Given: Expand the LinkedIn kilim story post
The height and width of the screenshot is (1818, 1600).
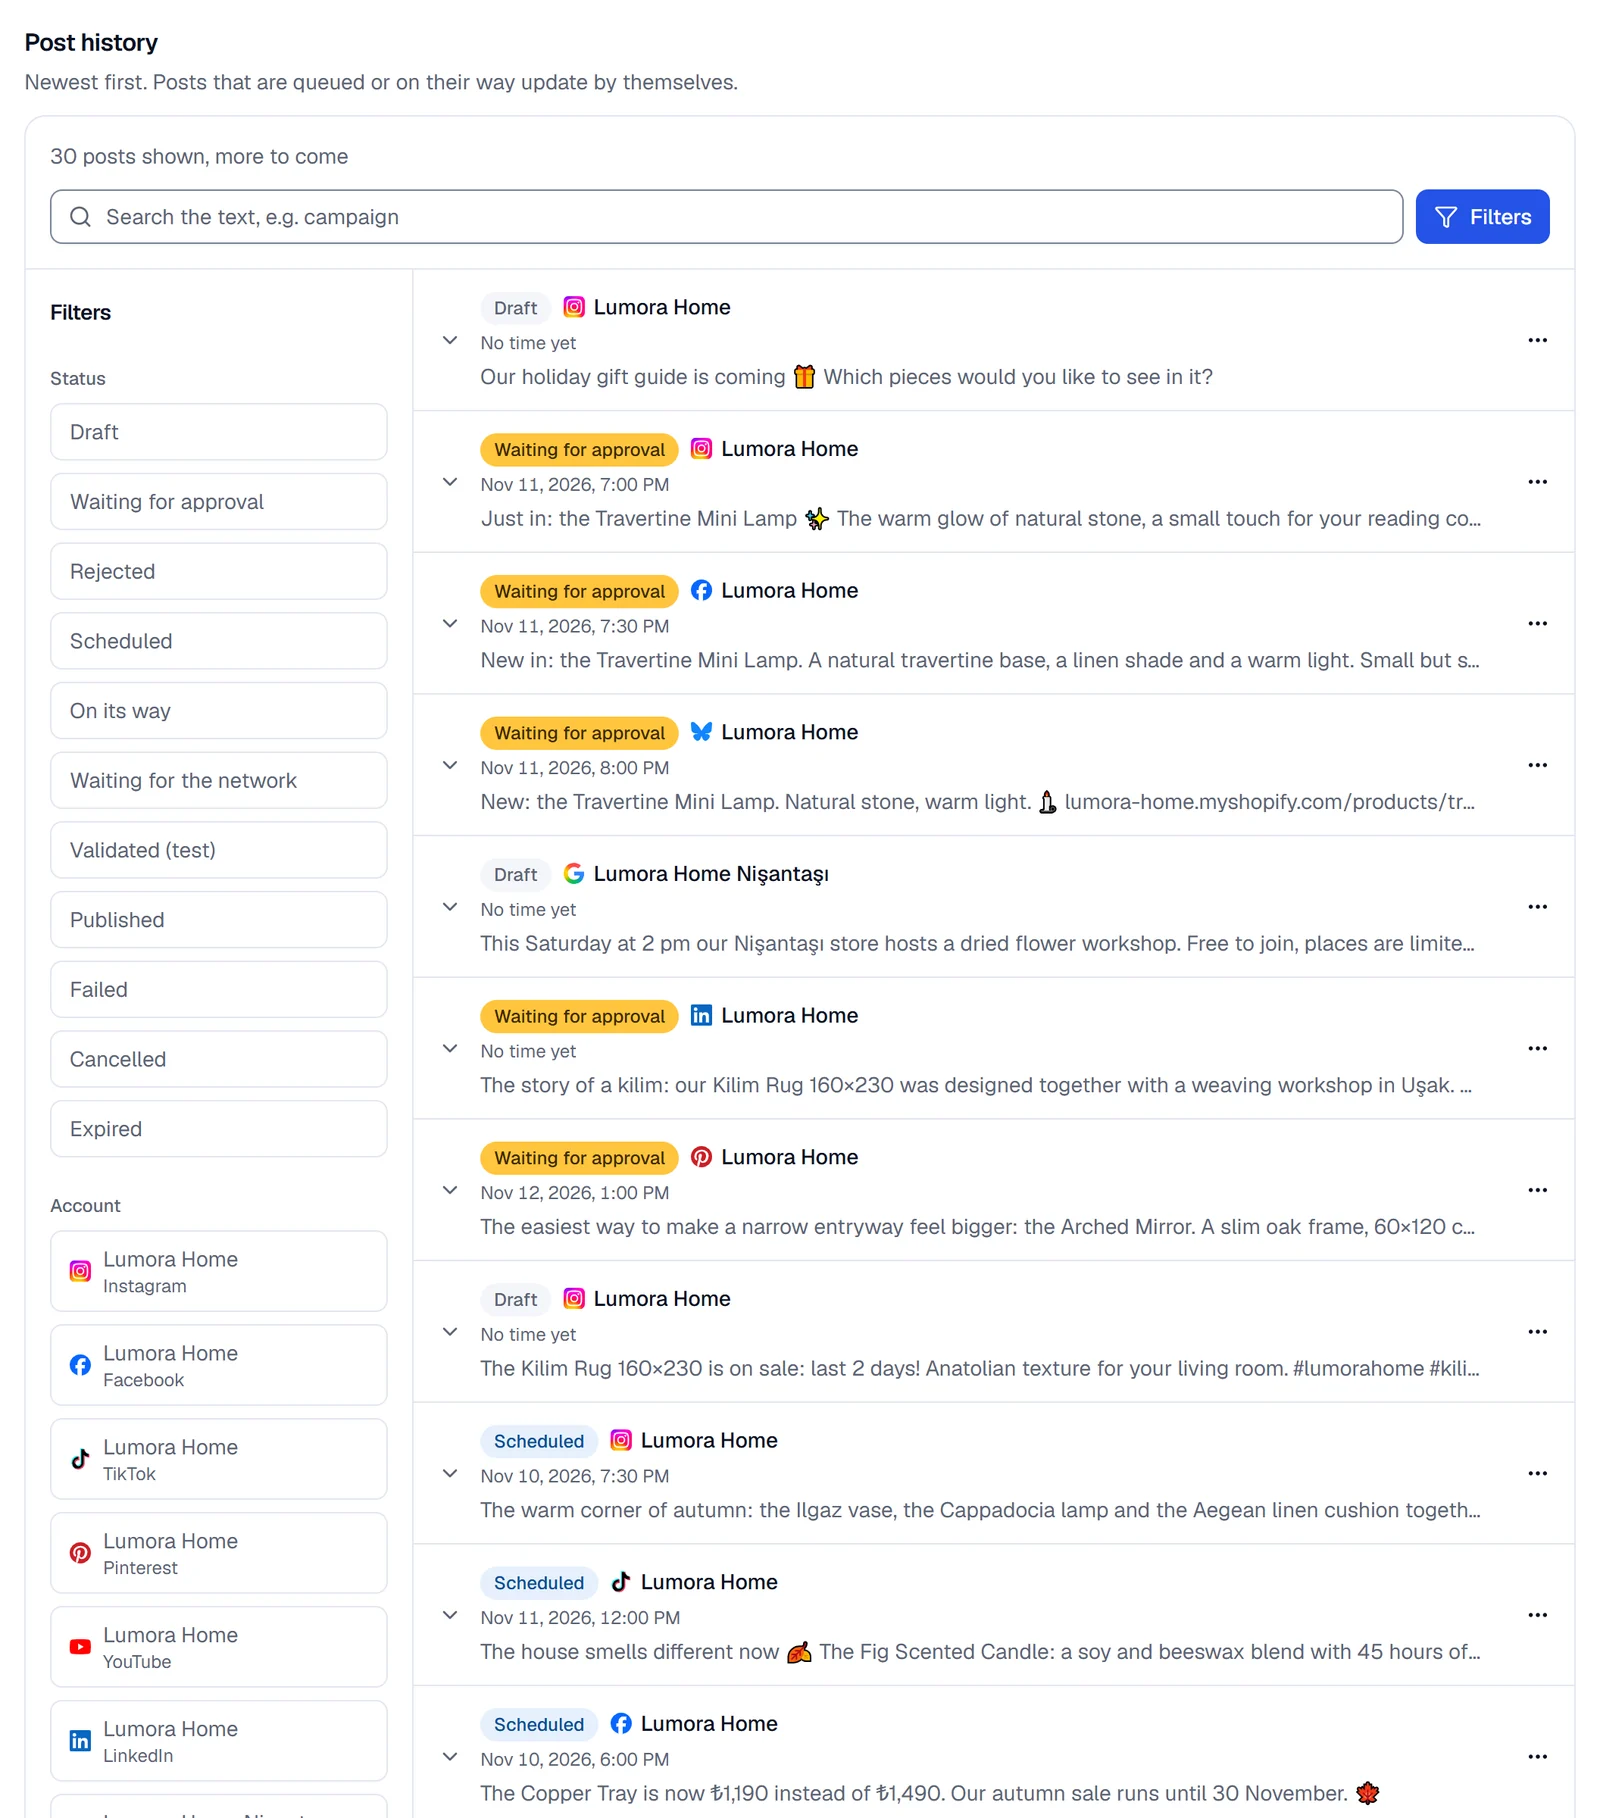Looking at the screenshot, I should [x=450, y=1049].
